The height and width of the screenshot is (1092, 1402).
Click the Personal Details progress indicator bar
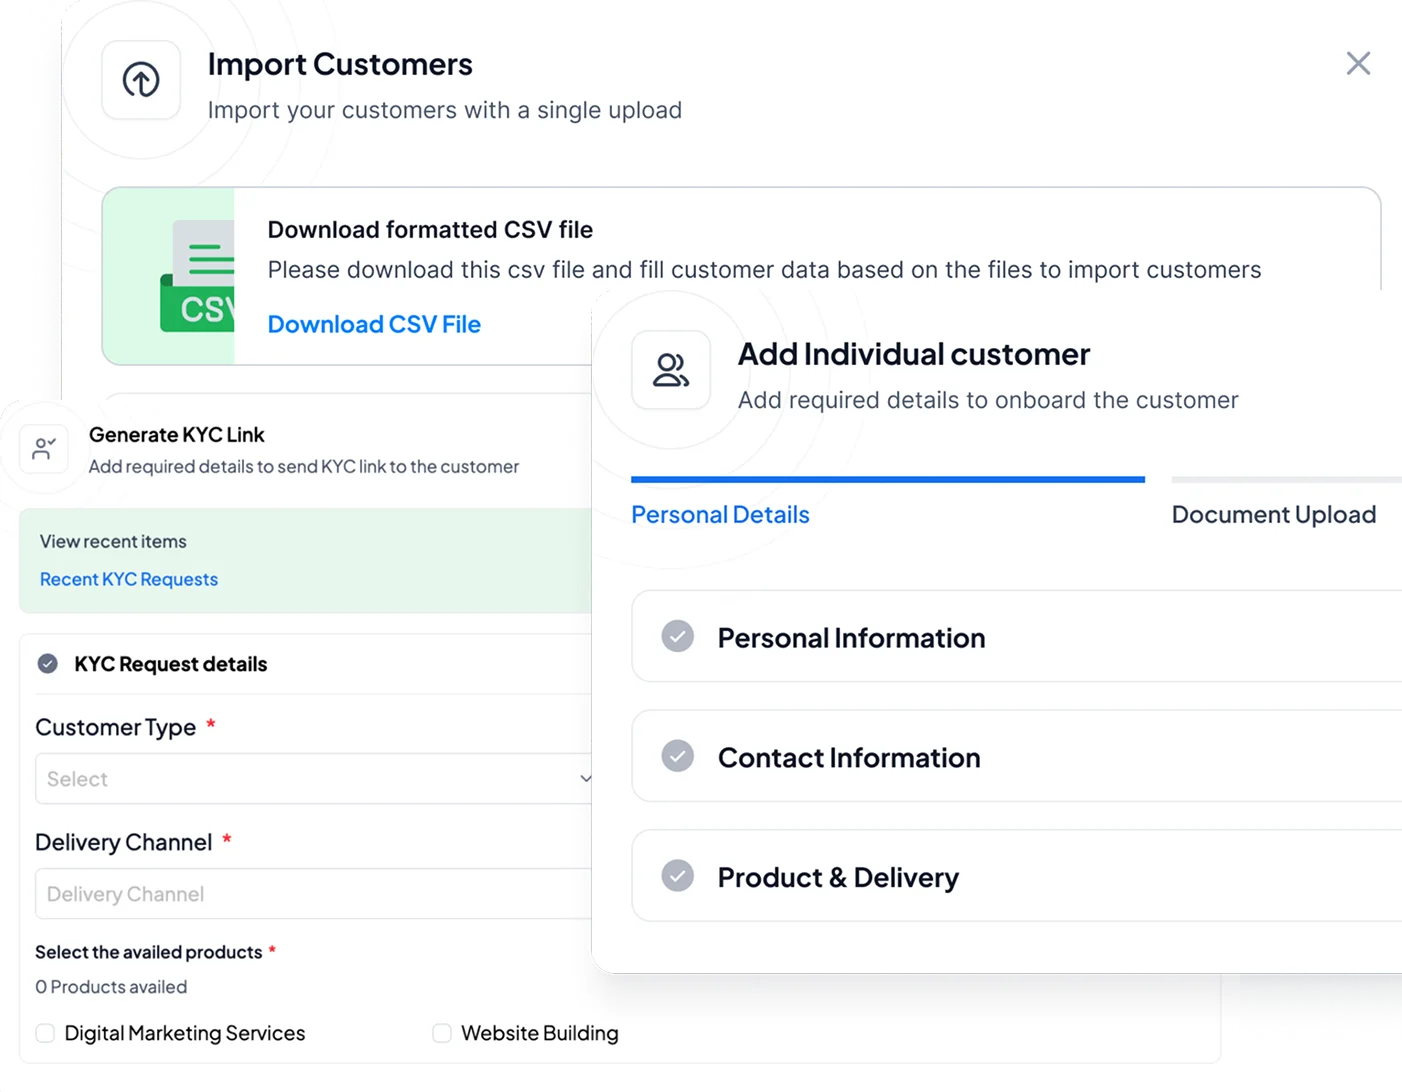(x=887, y=479)
